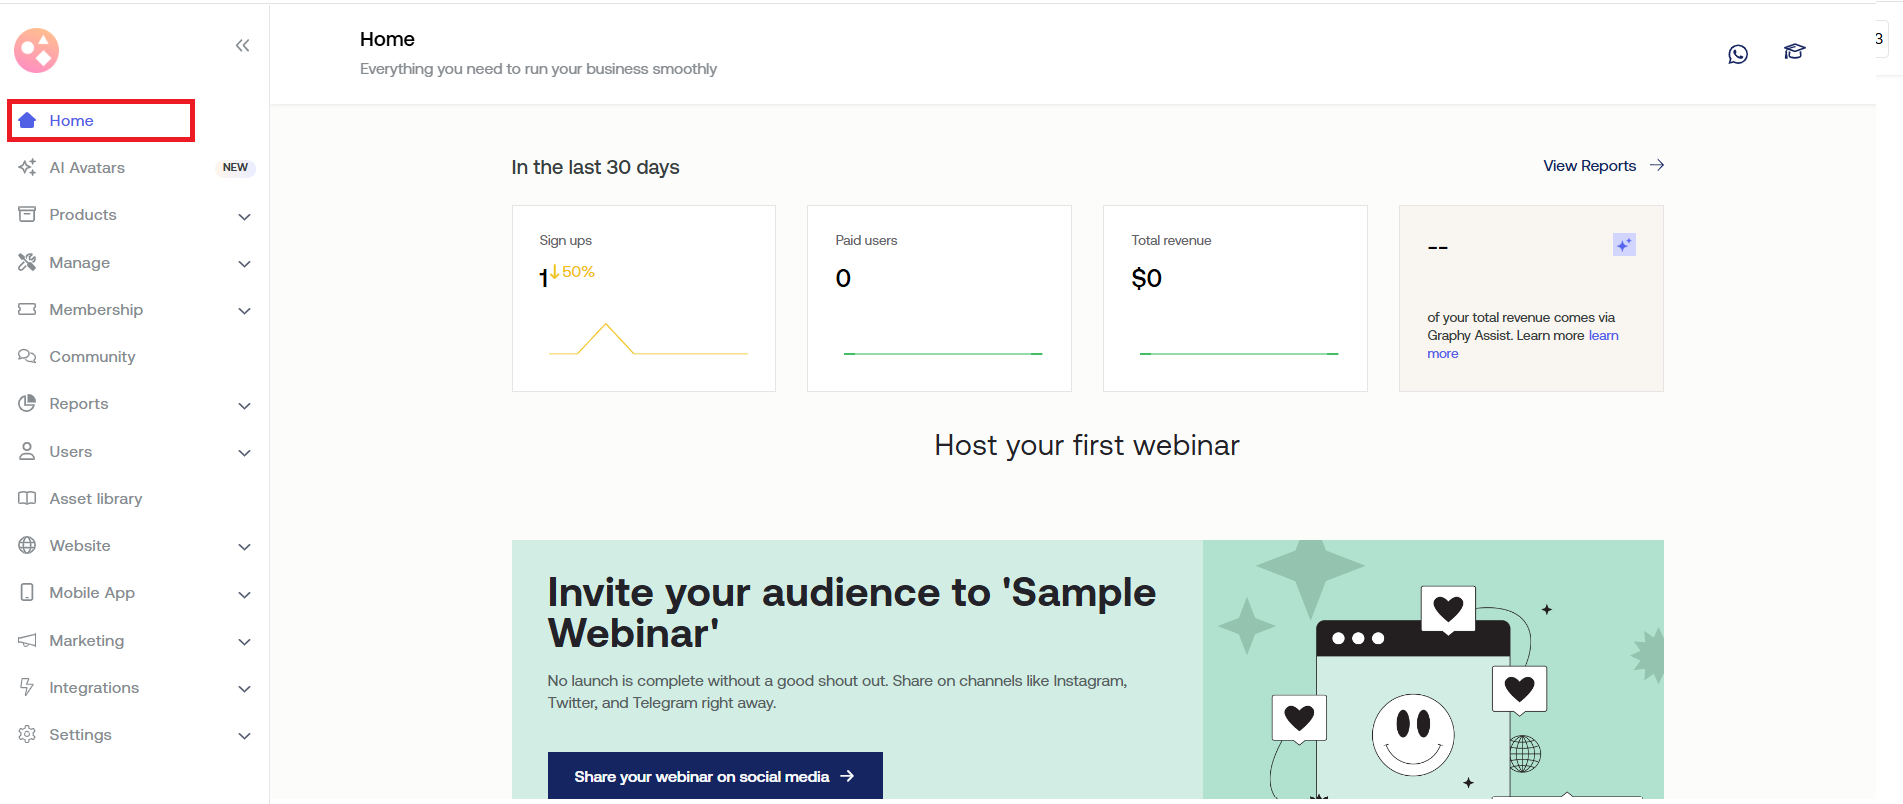Expand the Membership submenu arrow
Image resolution: width=1903 pixels, height=804 pixels.
pos(244,311)
